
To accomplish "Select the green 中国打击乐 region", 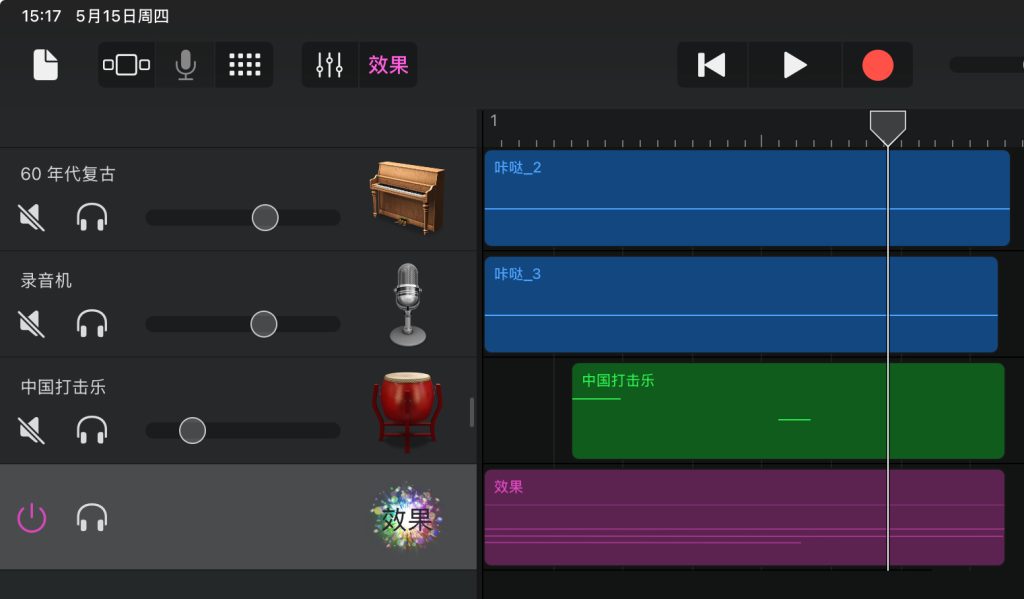I will click(788, 411).
